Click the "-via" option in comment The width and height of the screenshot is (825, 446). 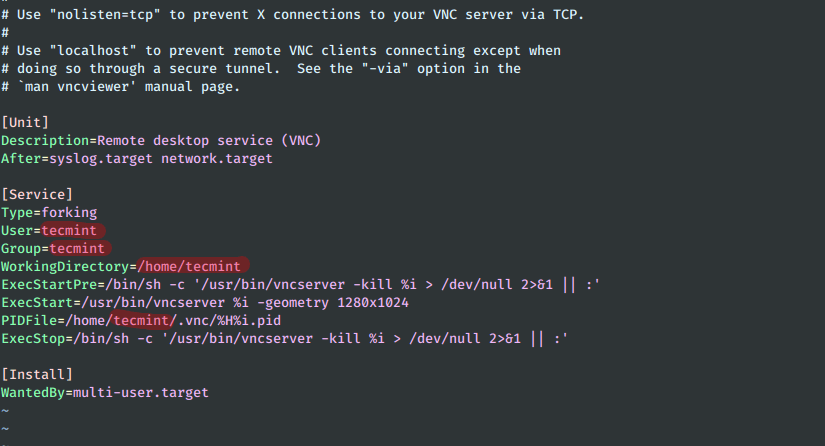[385, 69]
